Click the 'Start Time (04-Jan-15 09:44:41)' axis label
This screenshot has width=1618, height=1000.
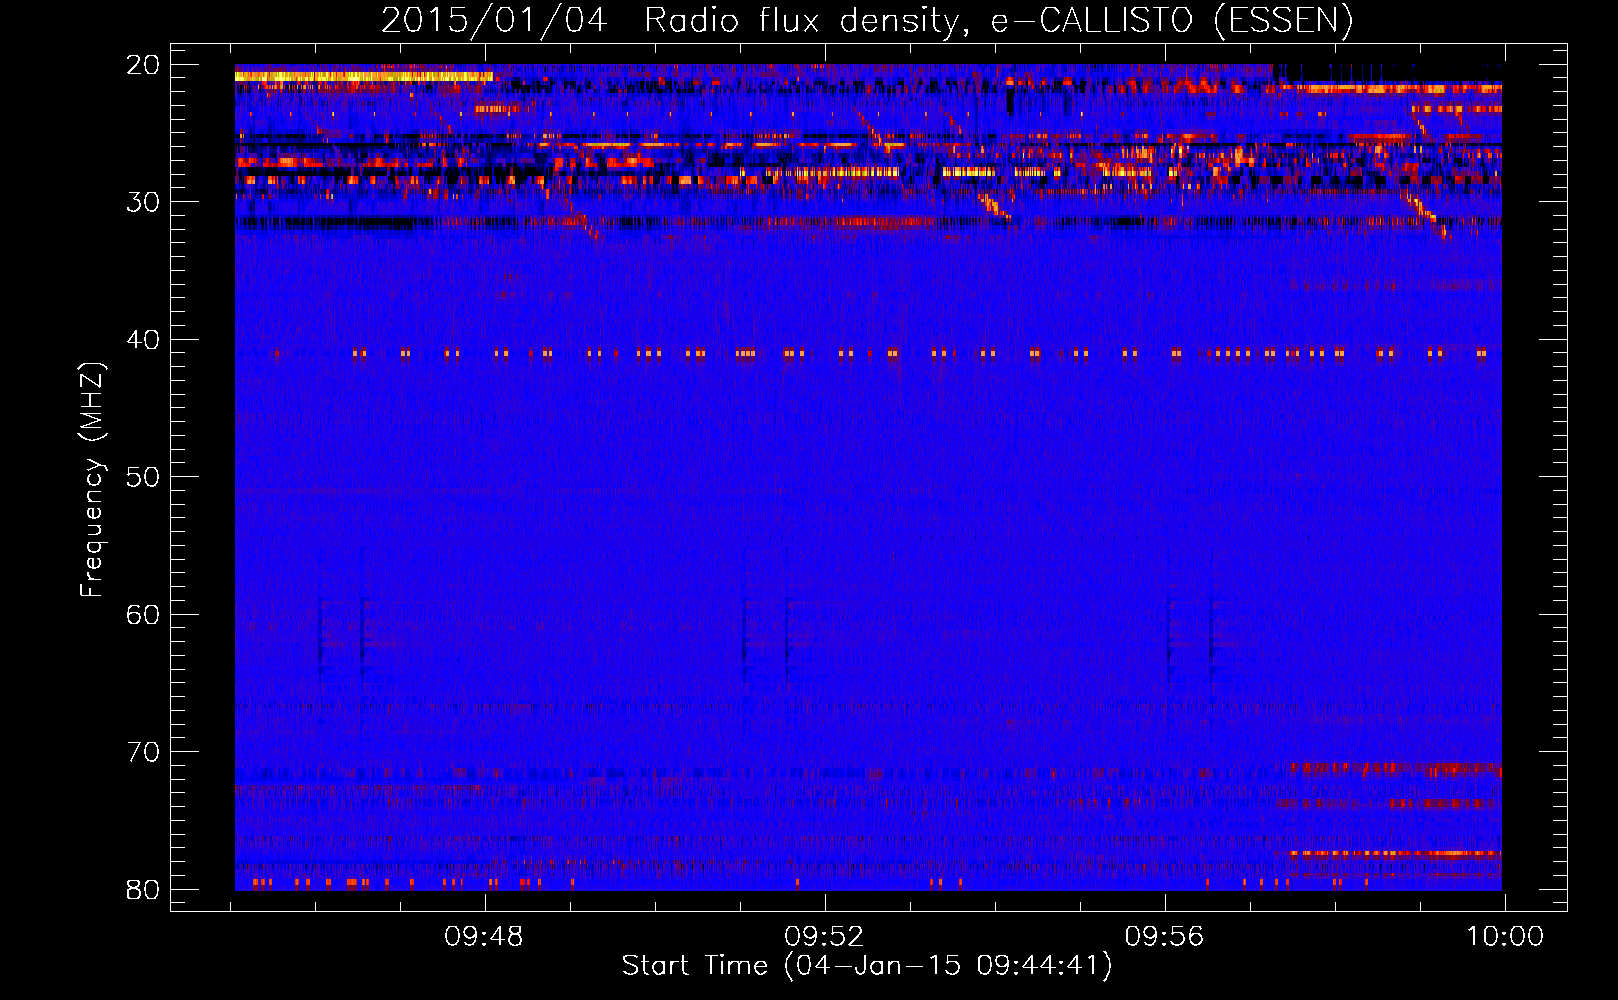tap(867, 966)
